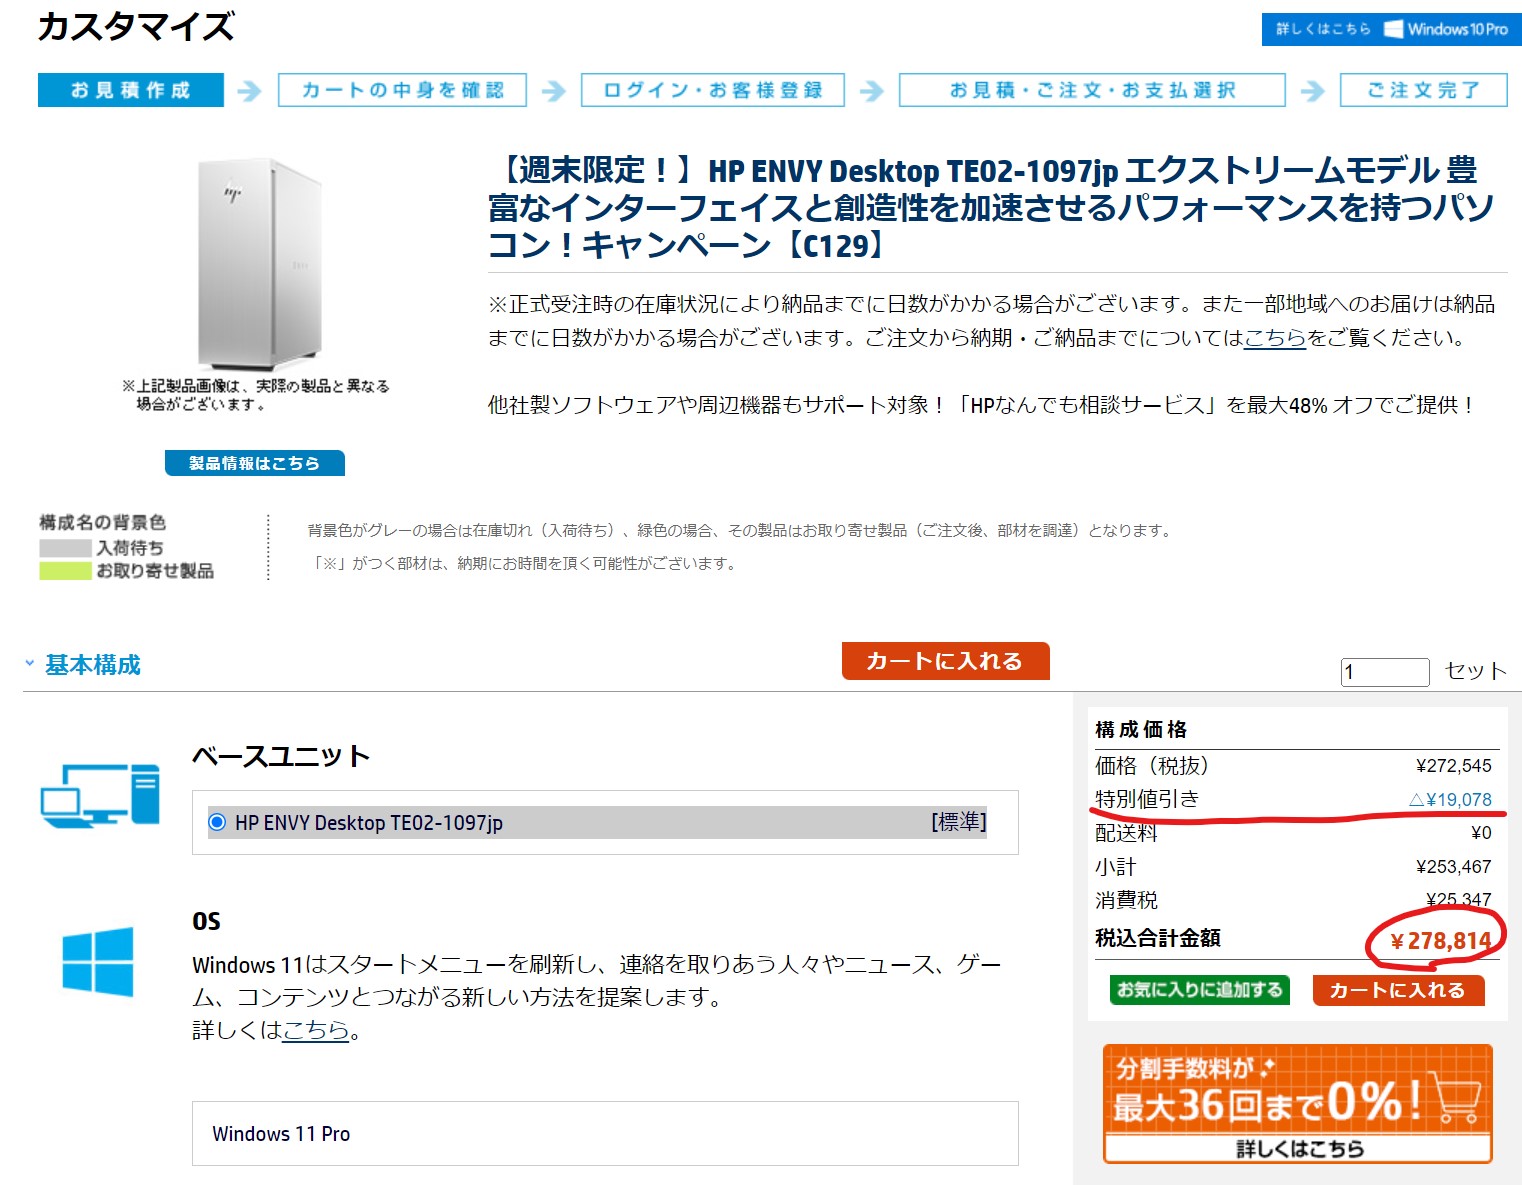Select the Windows 11 Pro option row
The width and height of the screenshot is (1522, 1185).
click(x=605, y=1134)
